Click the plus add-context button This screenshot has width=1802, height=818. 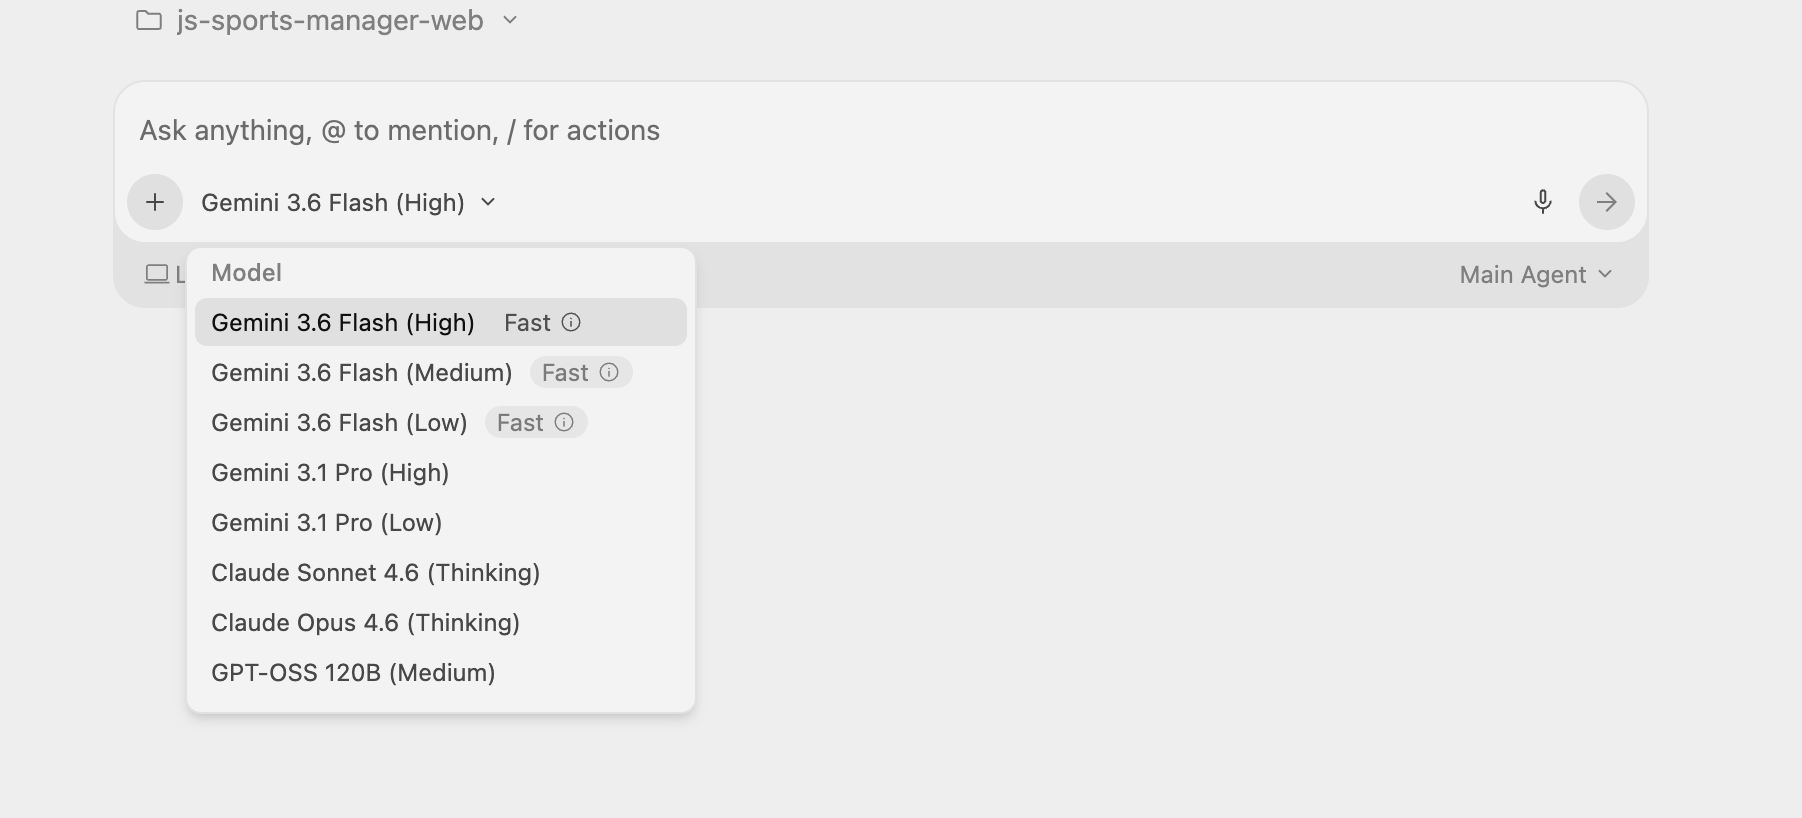tap(155, 202)
